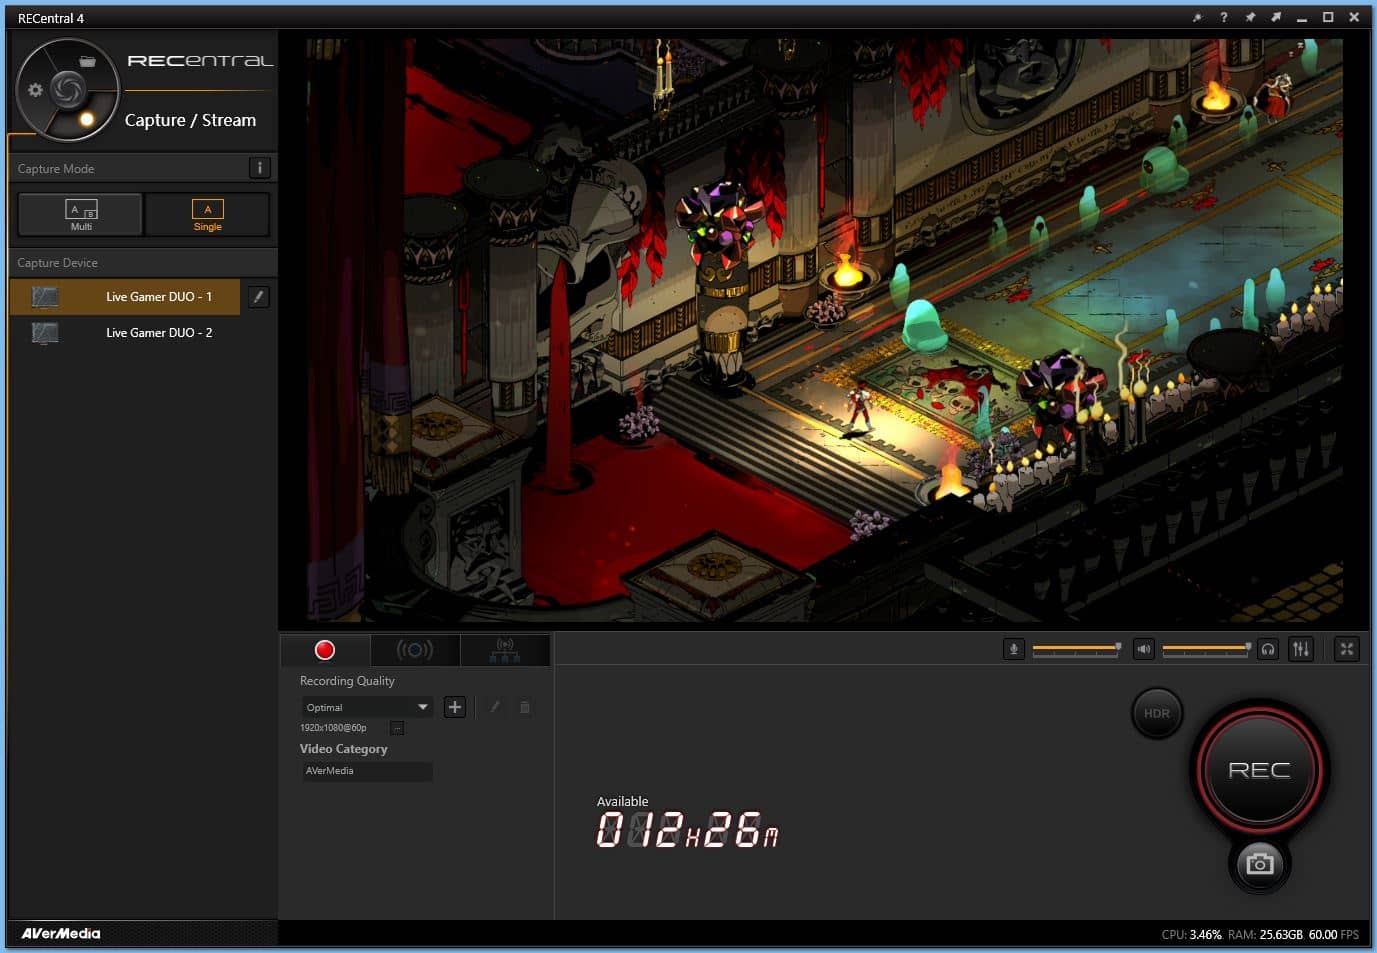
Task: Click the CPU 3.46% status
Action: pyautogui.click(x=1191, y=934)
